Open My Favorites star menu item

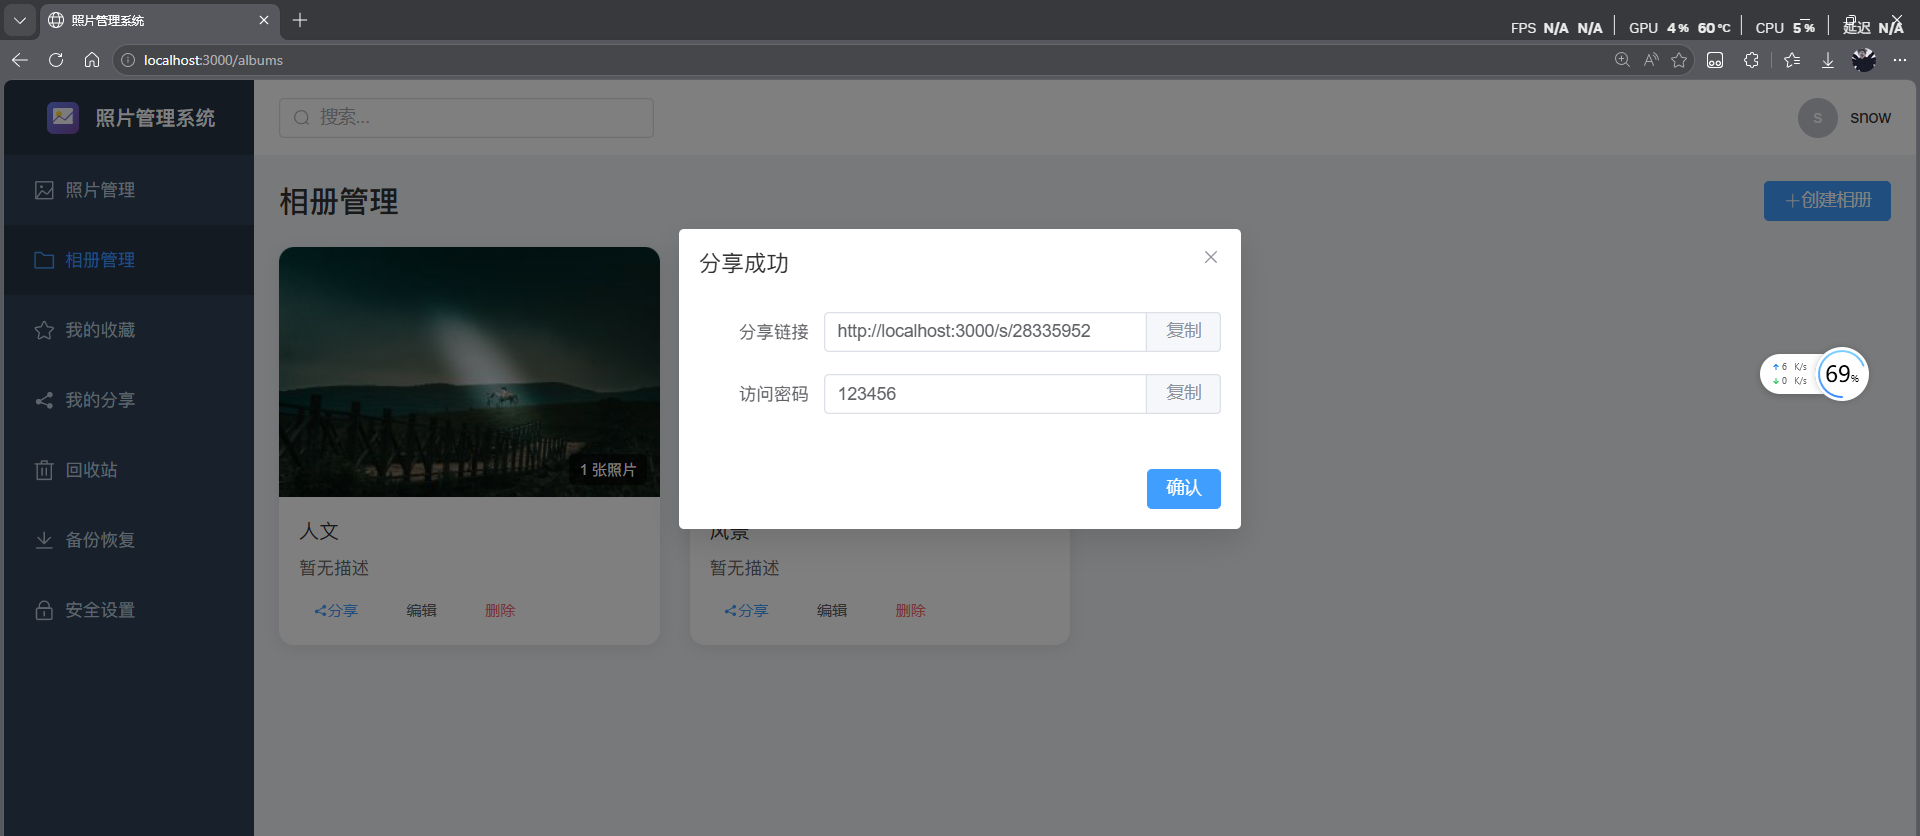click(x=44, y=330)
